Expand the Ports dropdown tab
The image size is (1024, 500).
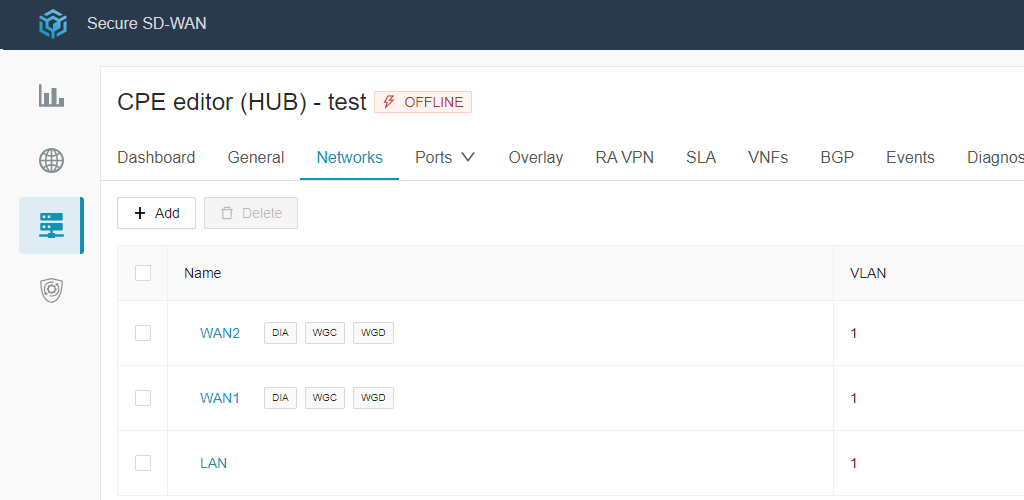pyautogui.click(x=445, y=157)
